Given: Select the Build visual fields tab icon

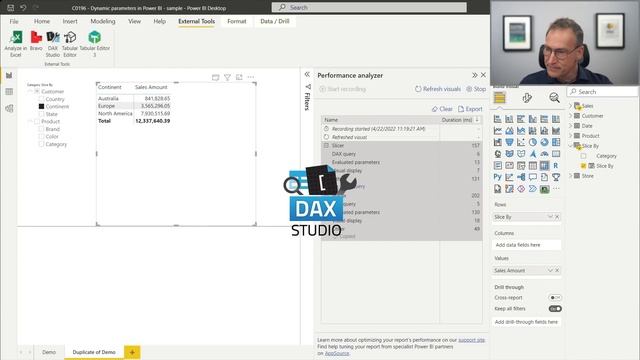Looking at the screenshot, I should point(499,98).
